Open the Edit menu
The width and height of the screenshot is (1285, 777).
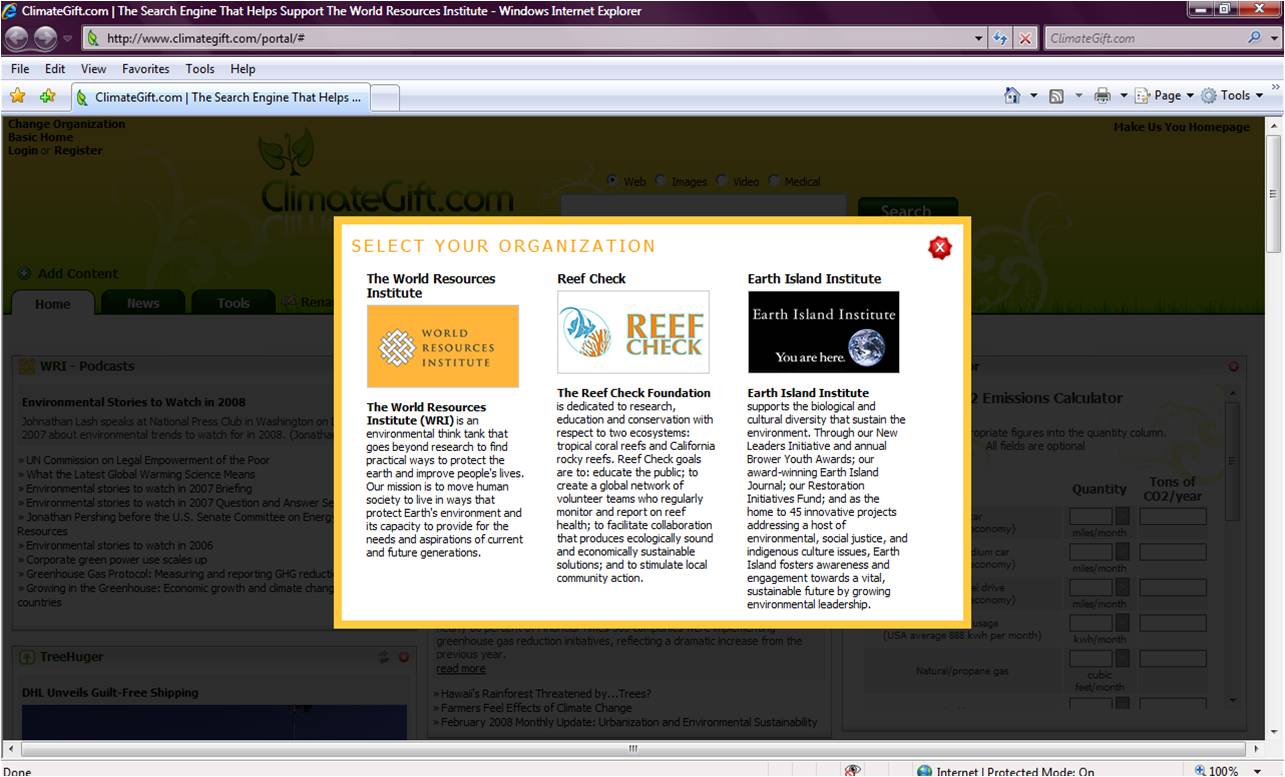point(55,69)
